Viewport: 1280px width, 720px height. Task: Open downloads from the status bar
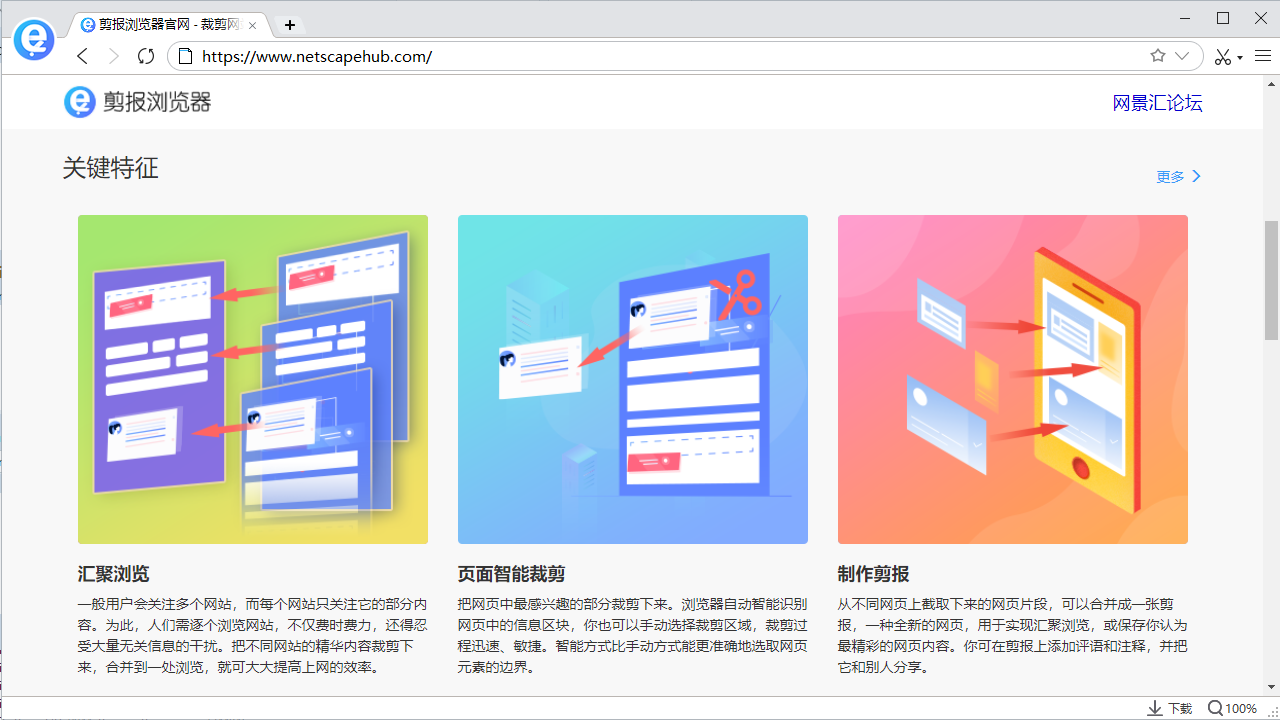click(1169, 708)
